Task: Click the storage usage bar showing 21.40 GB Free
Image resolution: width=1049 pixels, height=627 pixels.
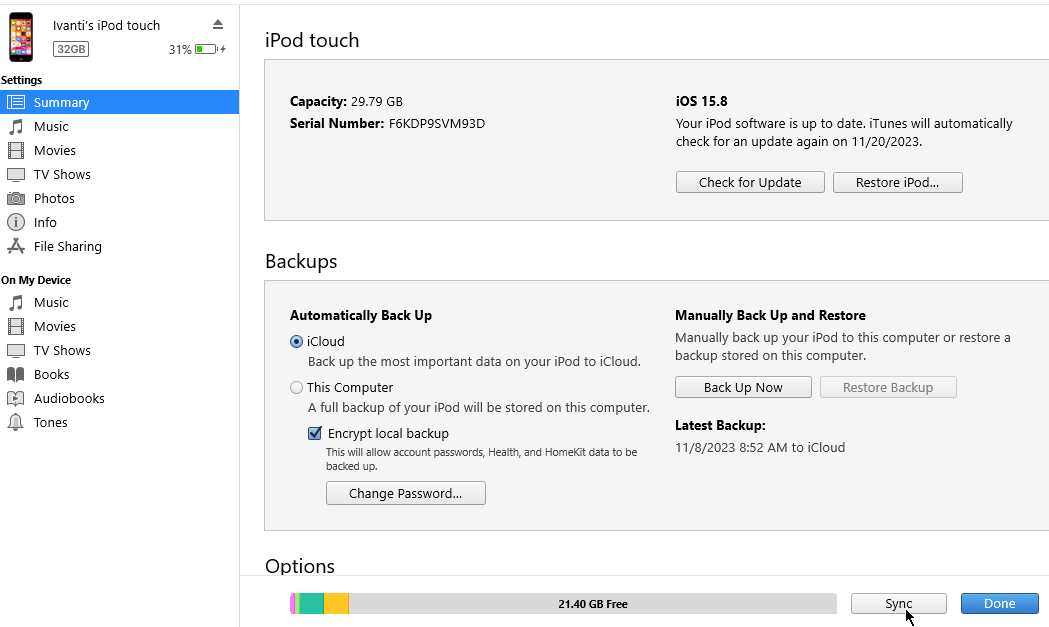Action: tap(563, 603)
